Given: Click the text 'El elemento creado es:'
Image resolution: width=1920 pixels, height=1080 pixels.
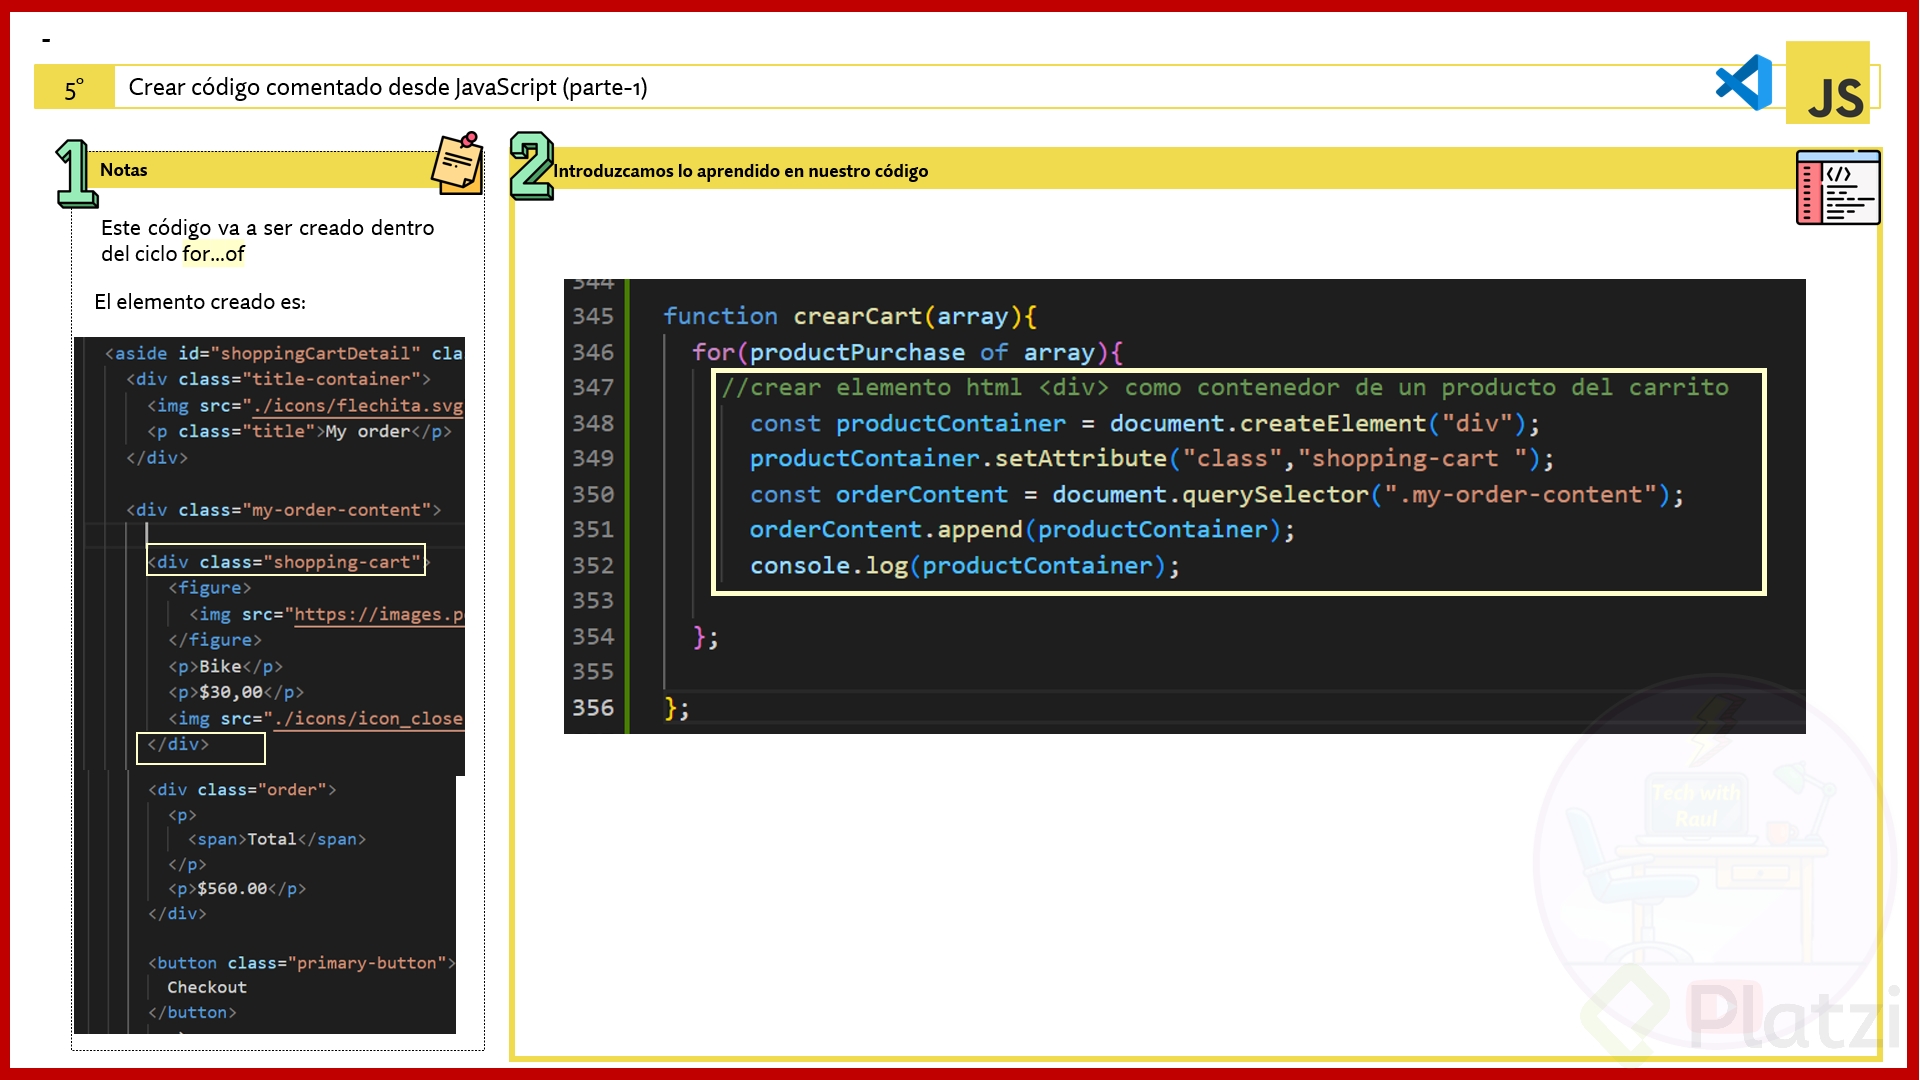Looking at the screenshot, I should tap(200, 302).
